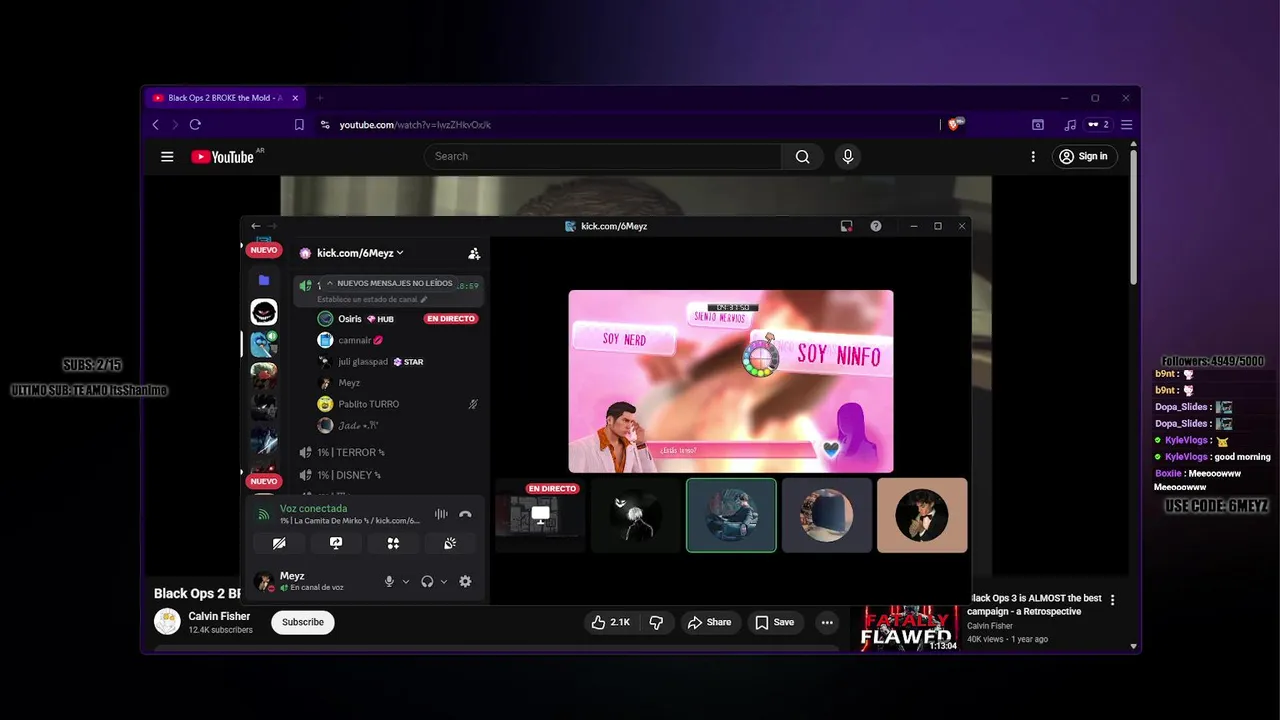Open Discord inbox icon in the title bar
Screen dimensions: 1280x720
click(846, 226)
